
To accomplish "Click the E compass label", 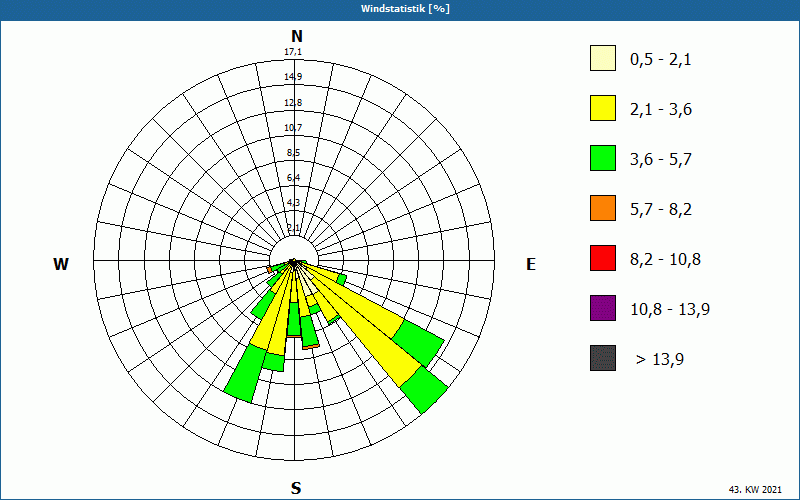I will tap(531, 264).
